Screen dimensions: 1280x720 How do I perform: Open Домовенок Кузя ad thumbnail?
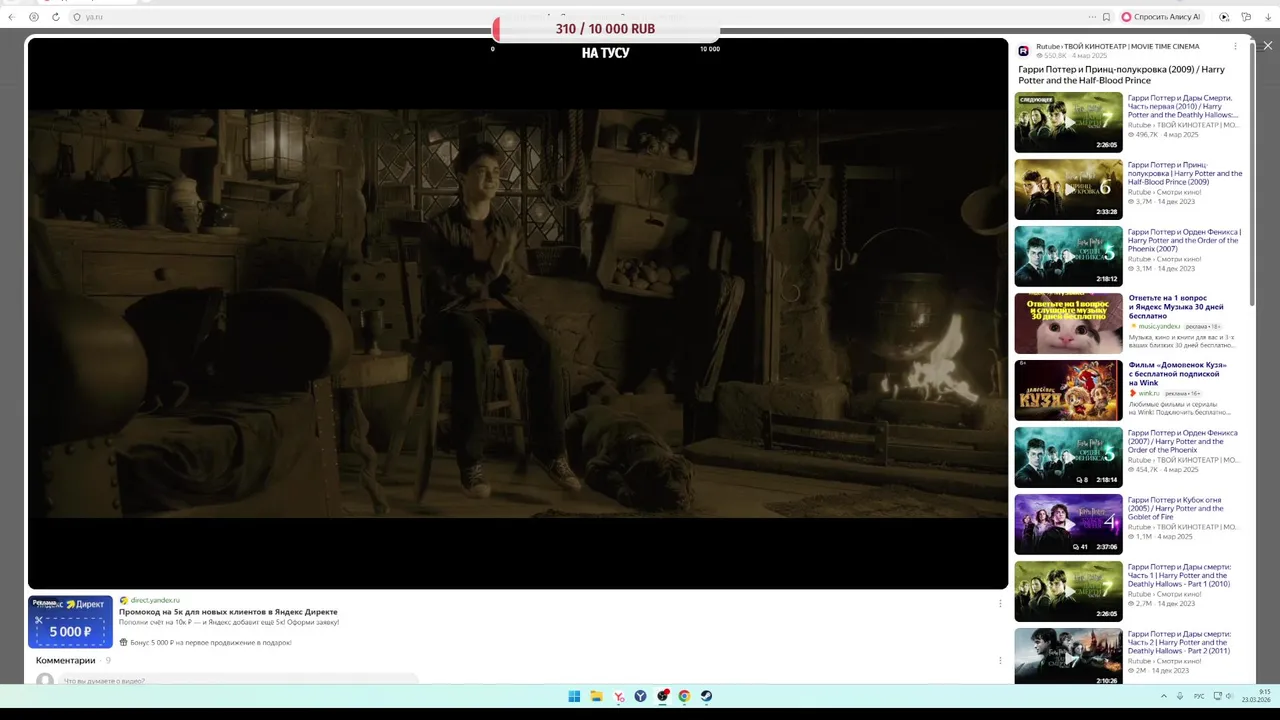(x=1068, y=390)
